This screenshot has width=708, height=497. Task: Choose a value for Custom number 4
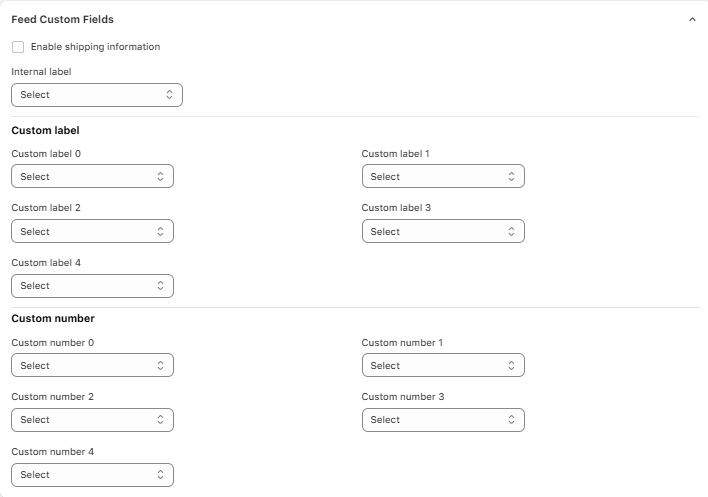[92, 475]
